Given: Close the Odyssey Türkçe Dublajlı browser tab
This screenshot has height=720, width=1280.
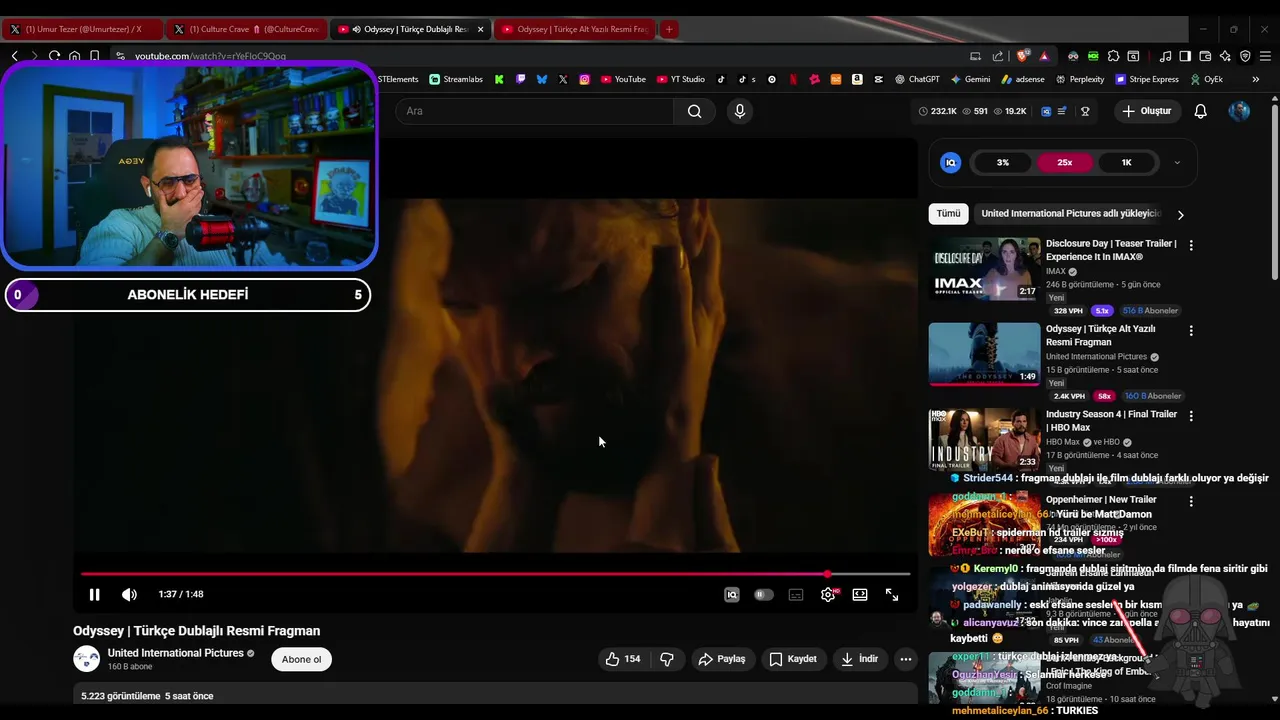Looking at the screenshot, I should [480, 29].
